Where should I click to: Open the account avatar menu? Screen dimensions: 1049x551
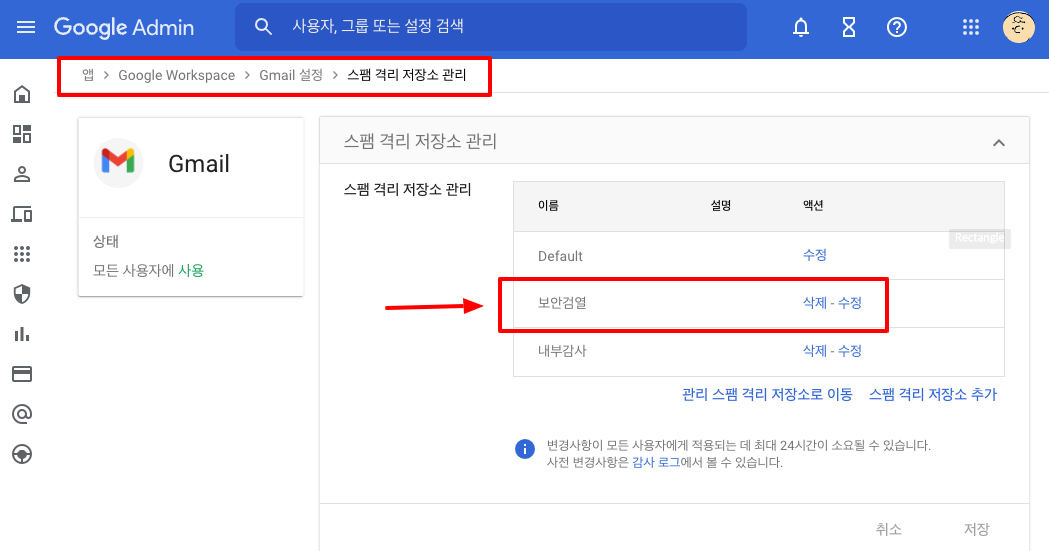pyautogui.click(x=1018, y=27)
